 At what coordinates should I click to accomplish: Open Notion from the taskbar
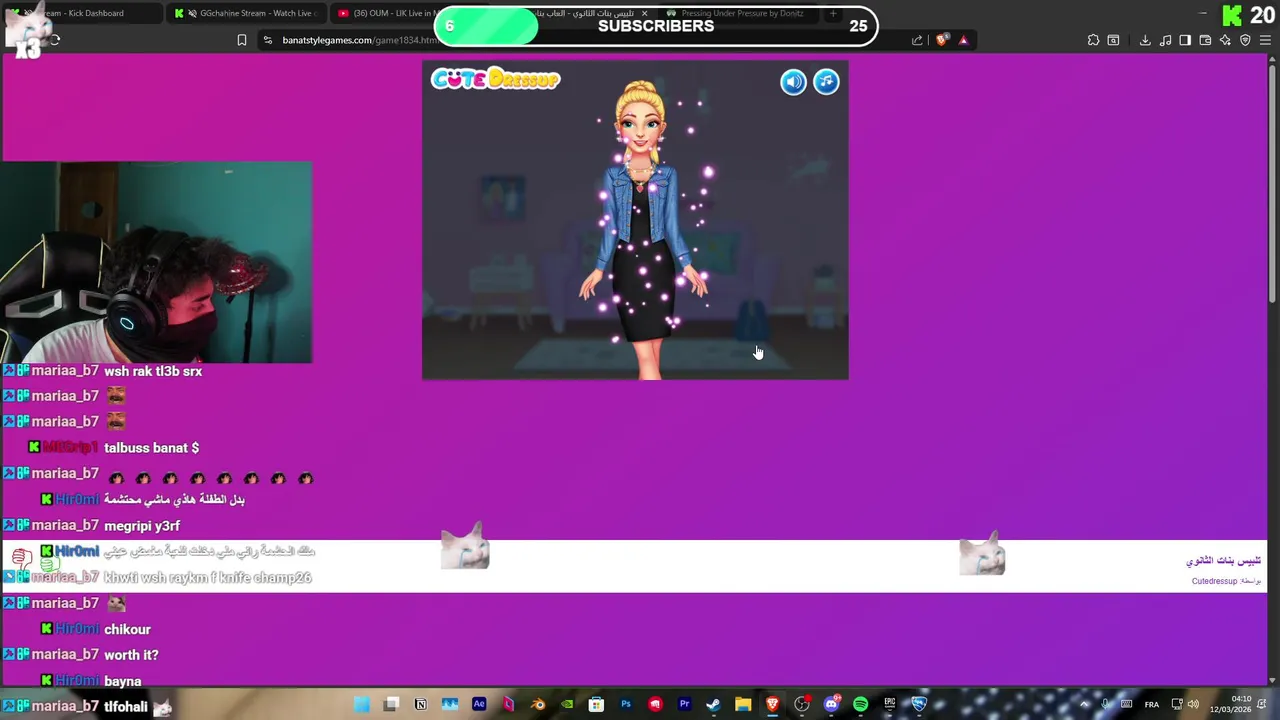pos(421,704)
